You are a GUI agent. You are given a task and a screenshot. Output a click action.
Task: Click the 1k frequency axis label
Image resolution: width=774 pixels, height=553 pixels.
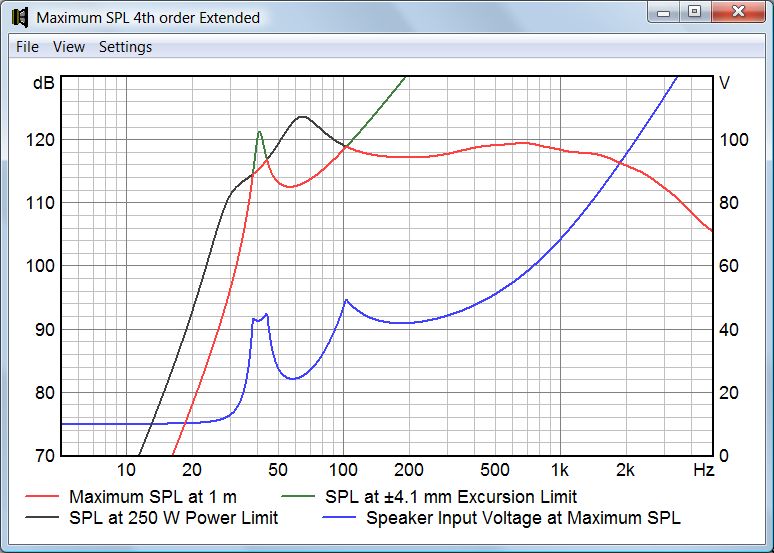(x=560, y=470)
